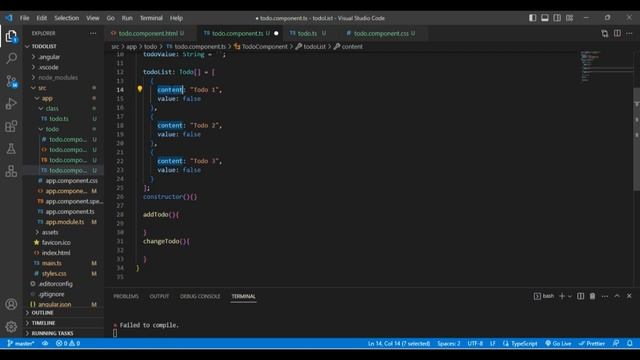This screenshot has height=360, width=640.
Task: Collapse the src folder
Action: pos(63,88)
